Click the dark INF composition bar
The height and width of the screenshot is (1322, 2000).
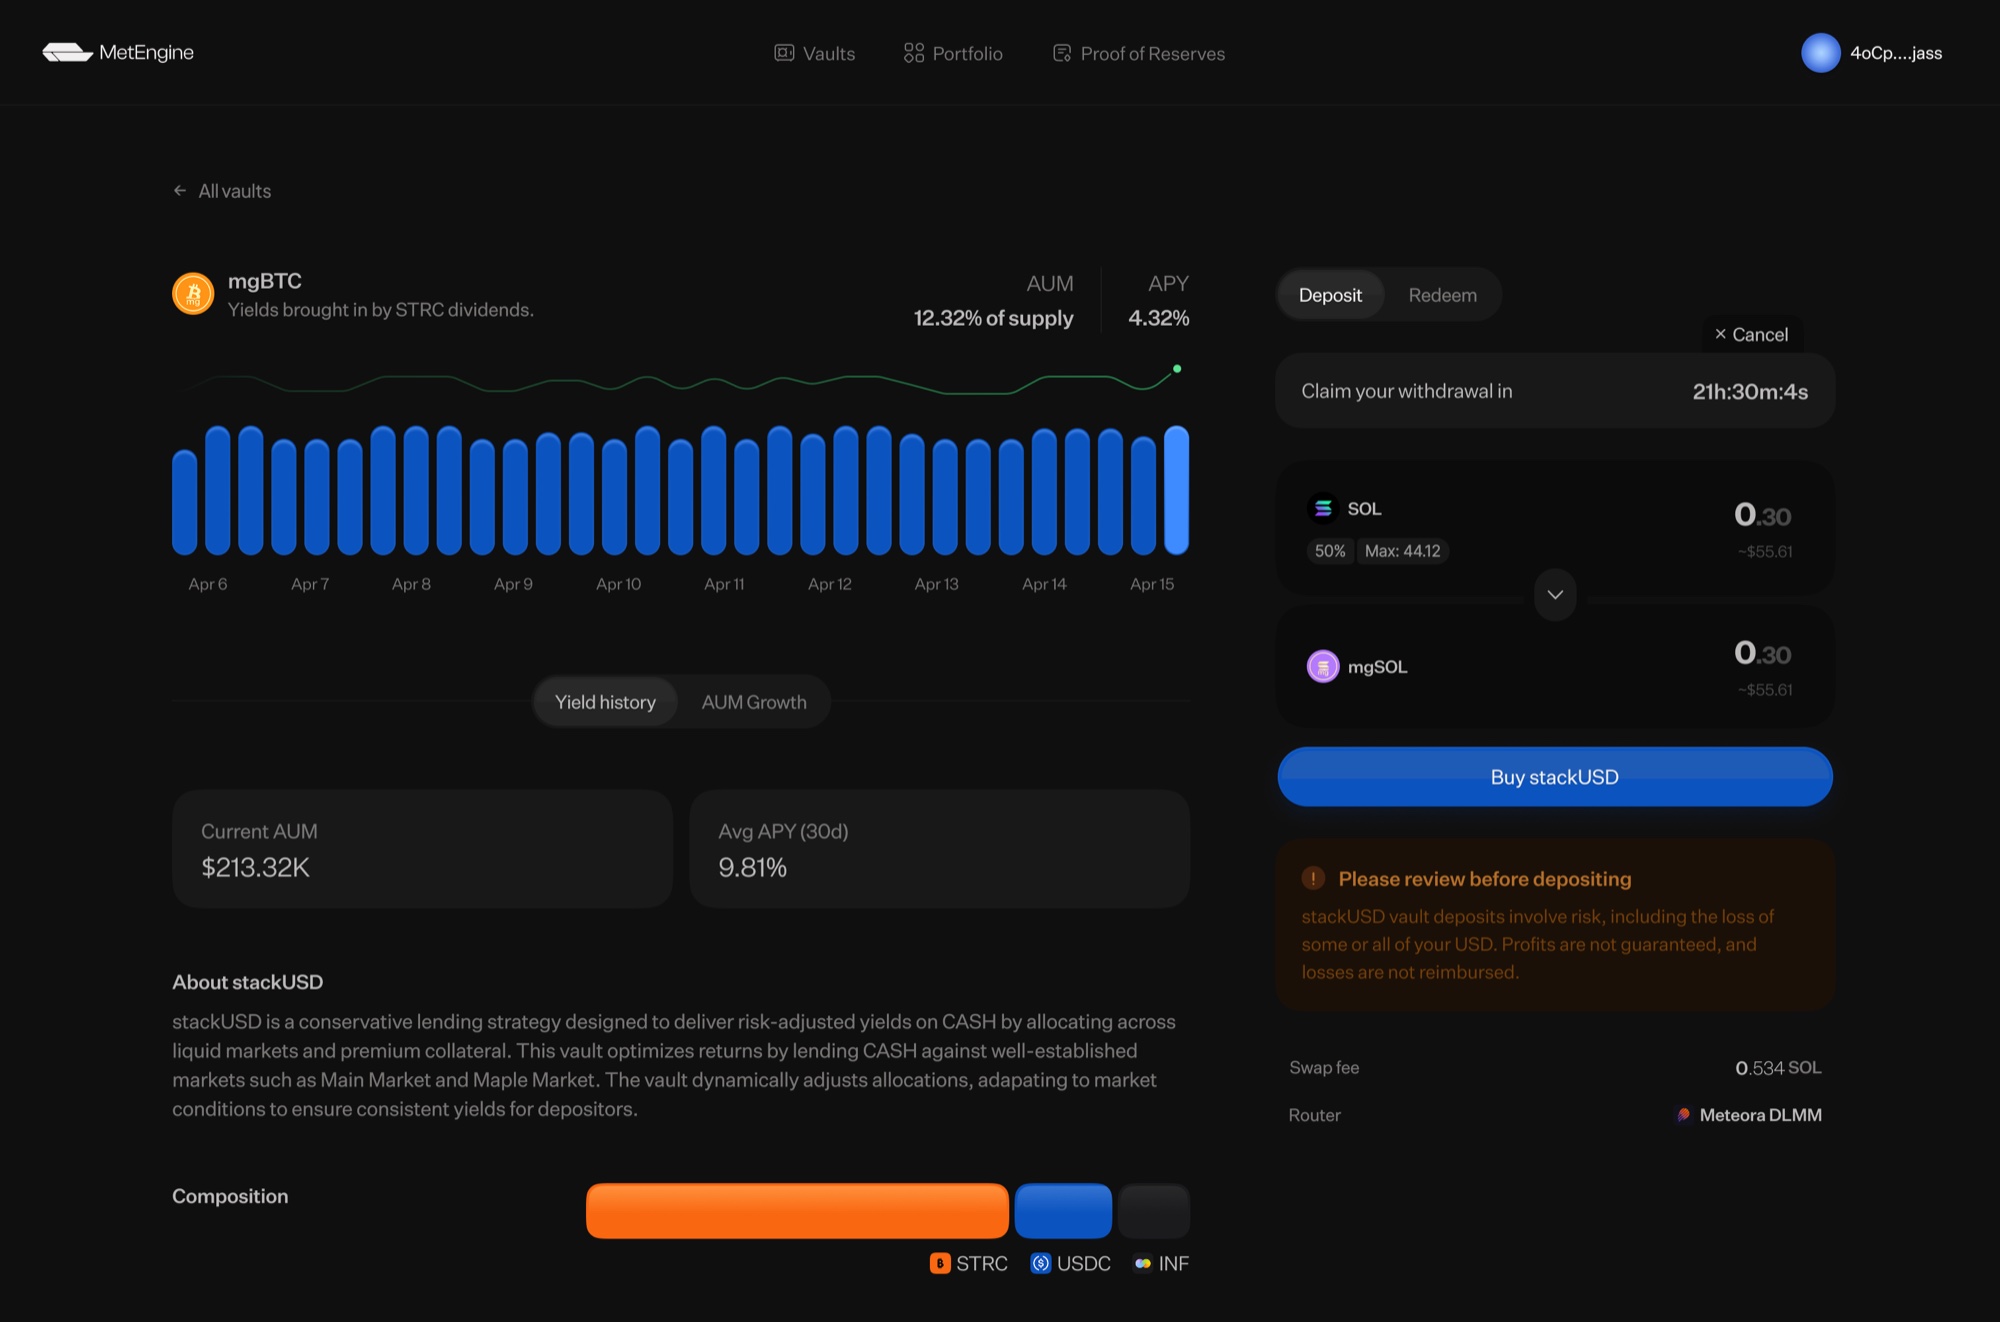pyautogui.click(x=1154, y=1210)
